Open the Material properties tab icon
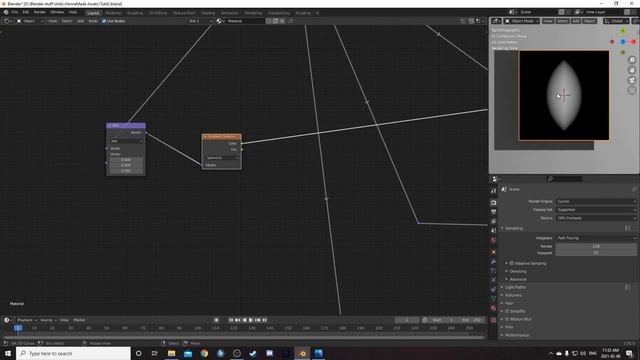Viewport: 640px width, 360px height. pos(493,308)
